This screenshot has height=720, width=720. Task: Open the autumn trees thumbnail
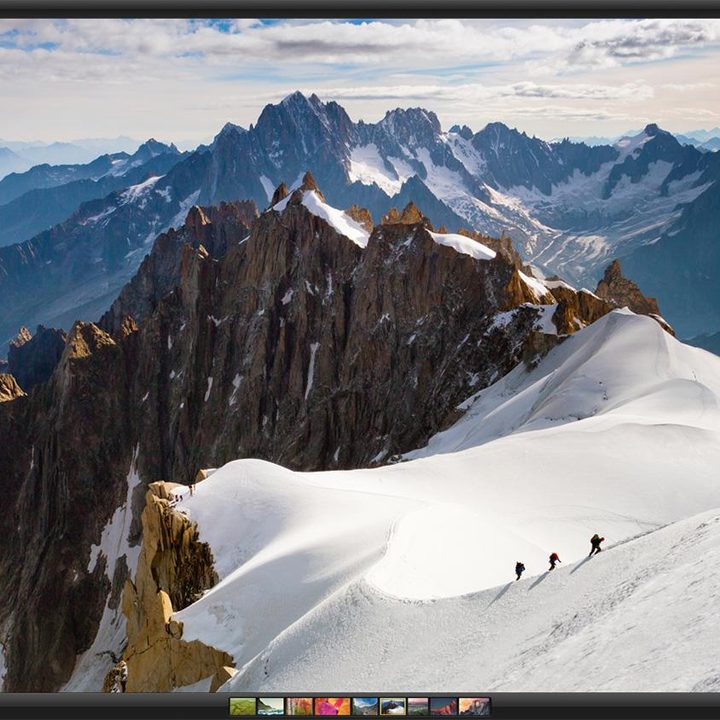pos(299,707)
